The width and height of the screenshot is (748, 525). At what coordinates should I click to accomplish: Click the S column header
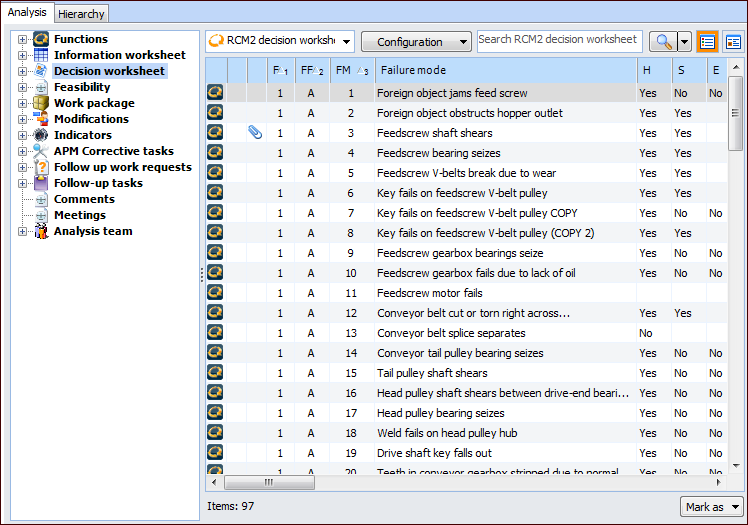pyautogui.click(x=689, y=70)
